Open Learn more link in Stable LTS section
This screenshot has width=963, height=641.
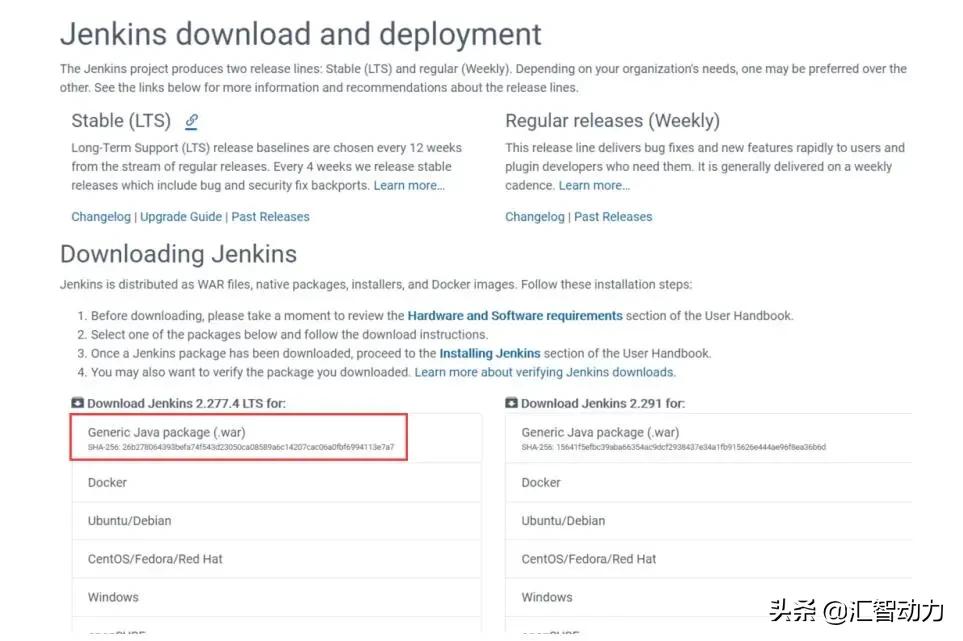coord(409,186)
